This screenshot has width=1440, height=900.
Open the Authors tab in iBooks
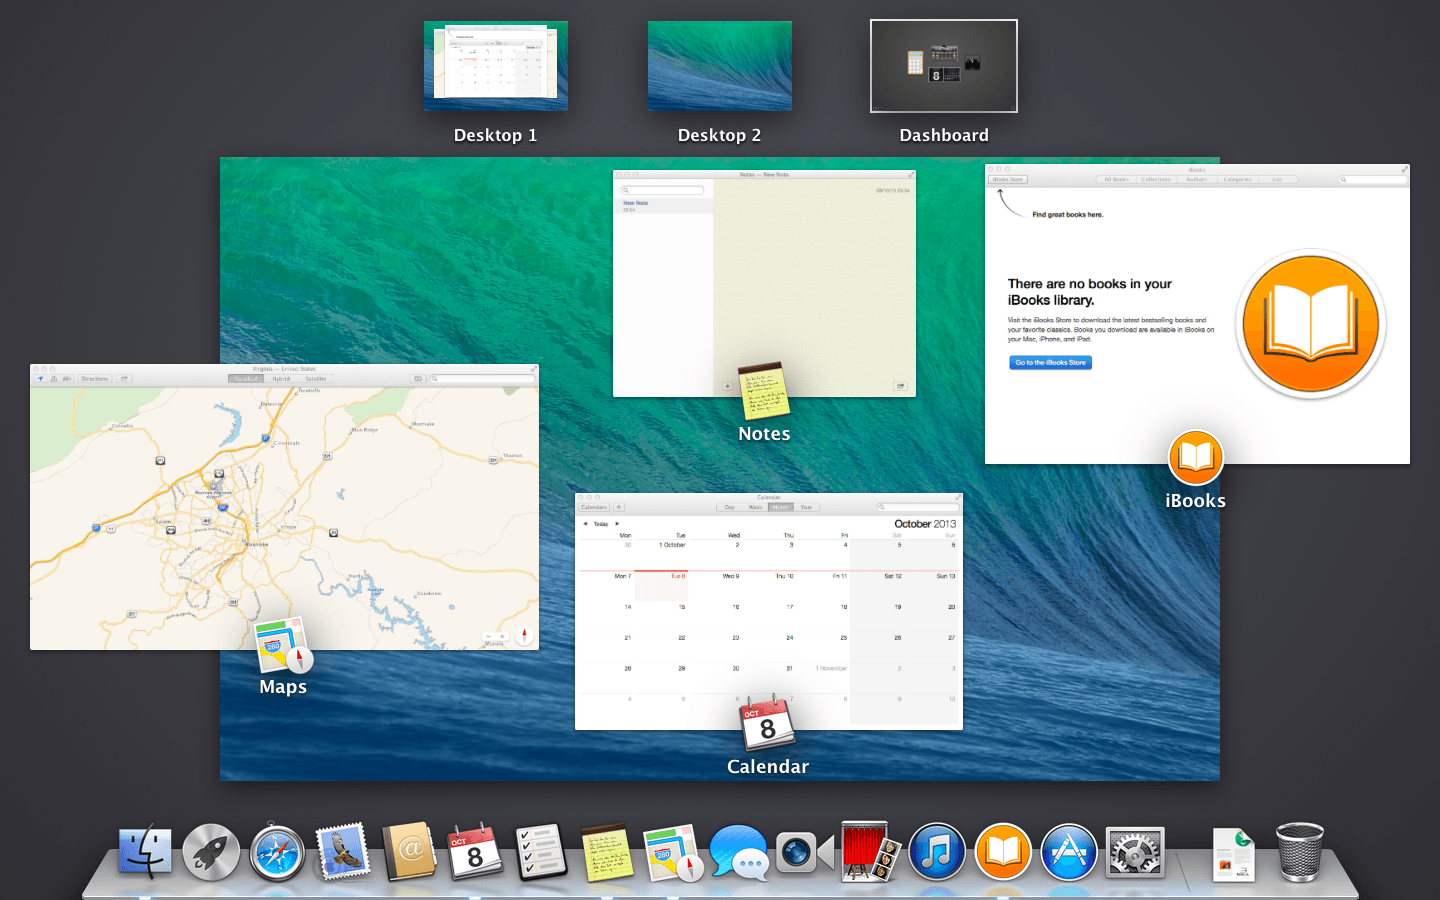pos(1197,180)
